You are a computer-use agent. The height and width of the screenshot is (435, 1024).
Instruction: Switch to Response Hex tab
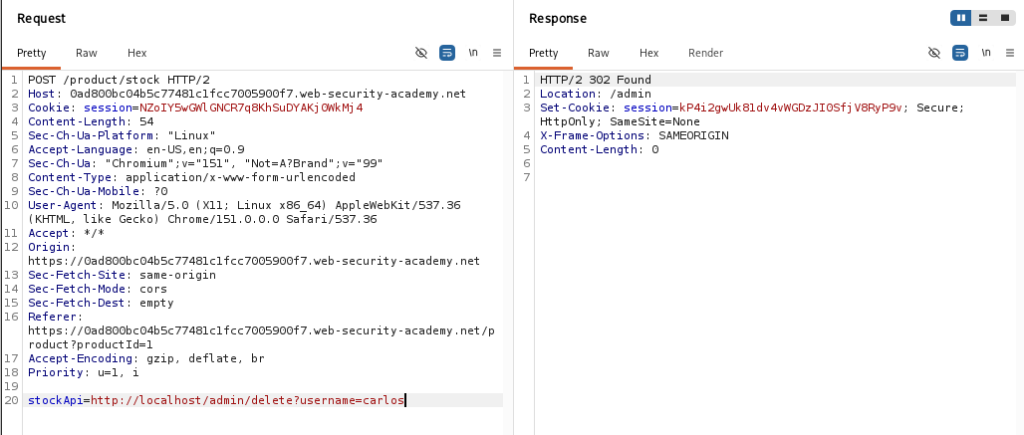coord(649,54)
